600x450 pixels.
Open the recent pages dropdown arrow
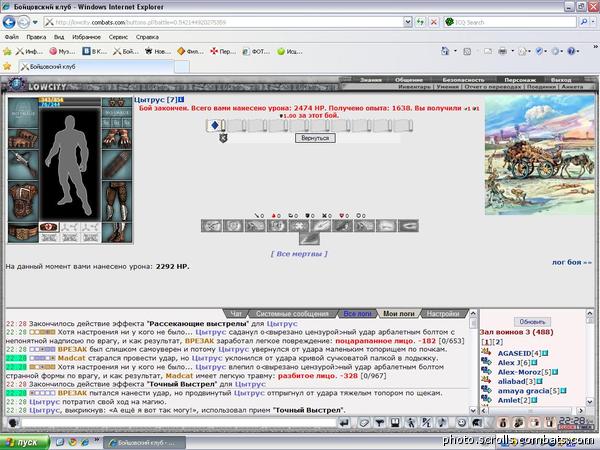tap(35, 22)
